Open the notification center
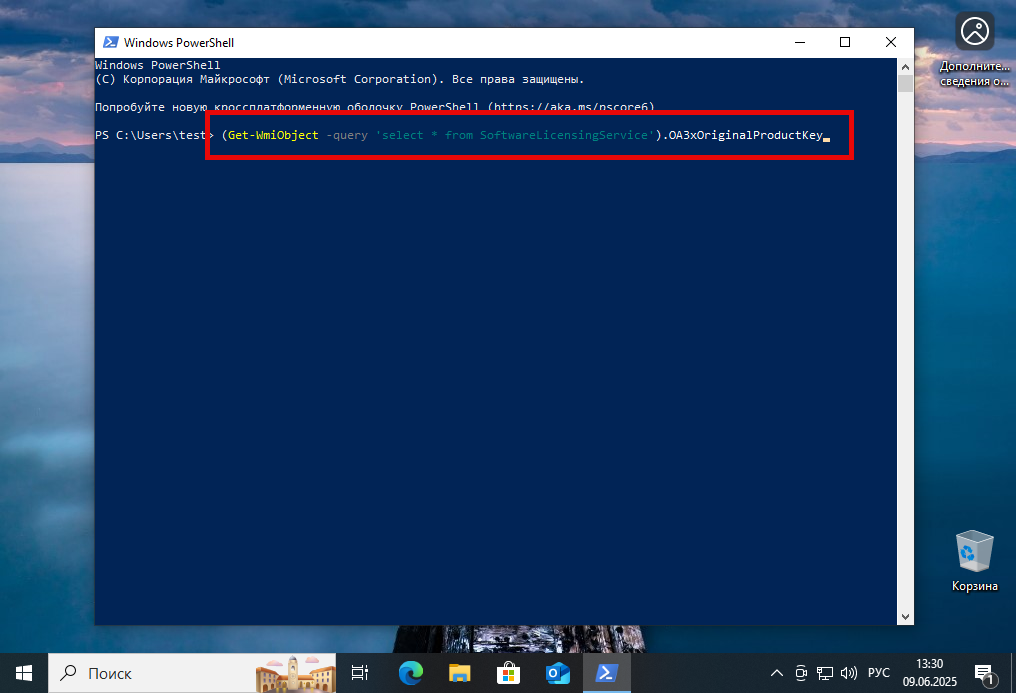This screenshot has width=1016, height=693. point(984,673)
